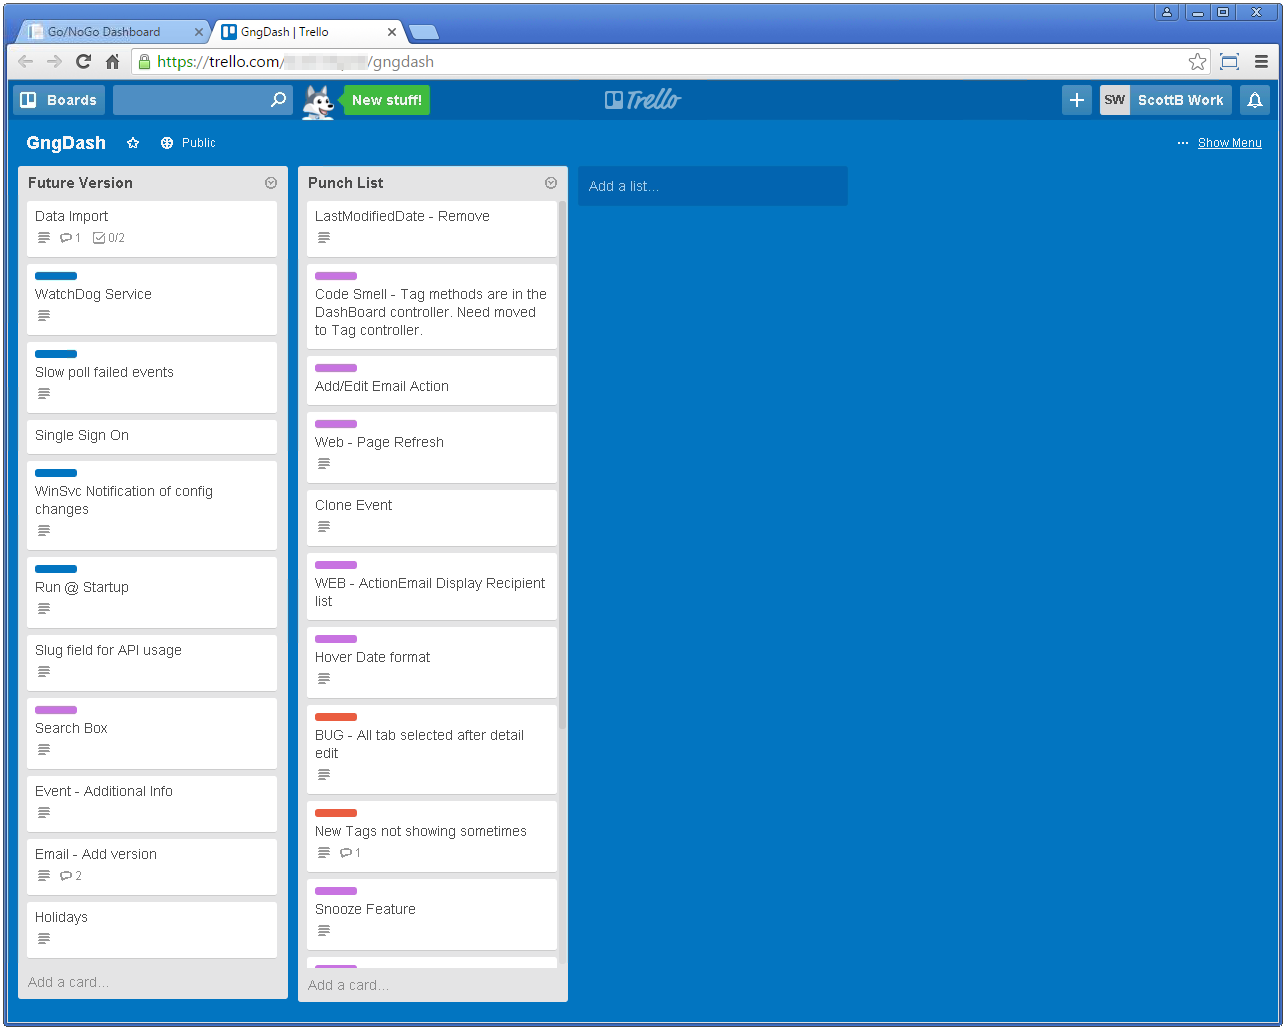
Task: Change board visibility from Public
Action: point(188,143)
